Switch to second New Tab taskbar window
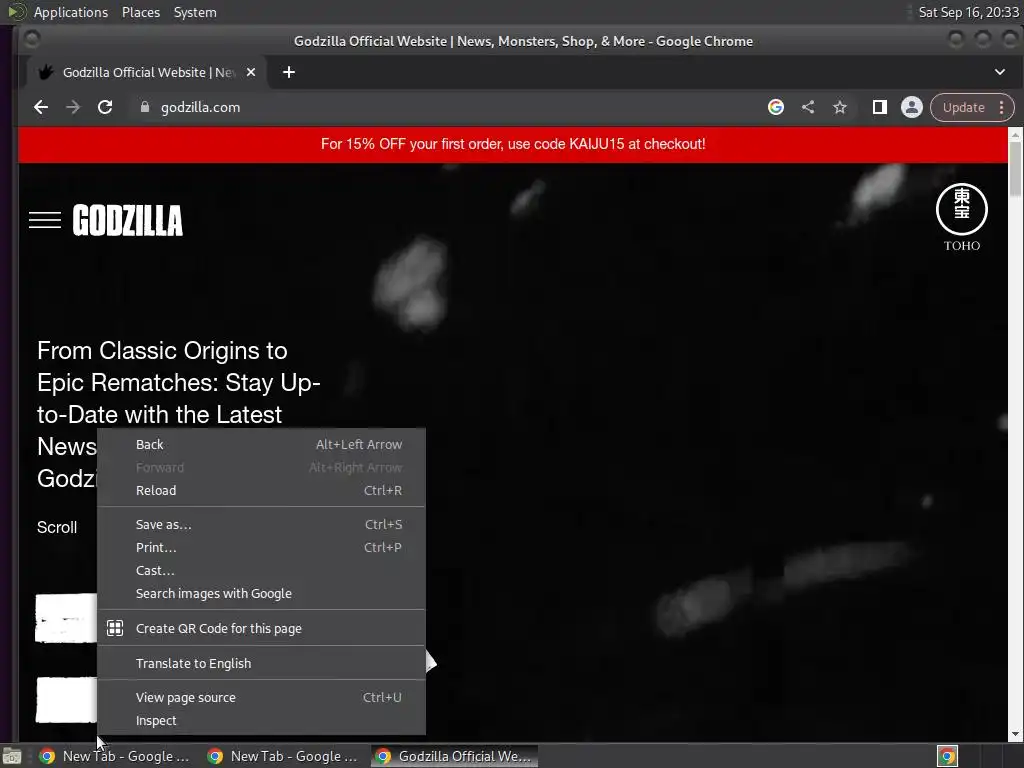The image size is (1024, 768). pos(283,756)
